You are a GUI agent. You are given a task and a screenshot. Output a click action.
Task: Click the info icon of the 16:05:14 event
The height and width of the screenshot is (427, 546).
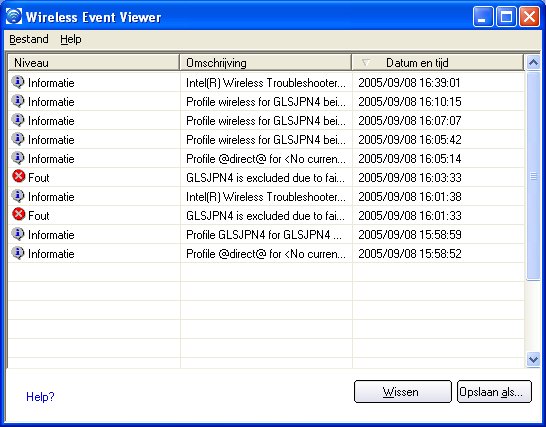pos(18,158)
